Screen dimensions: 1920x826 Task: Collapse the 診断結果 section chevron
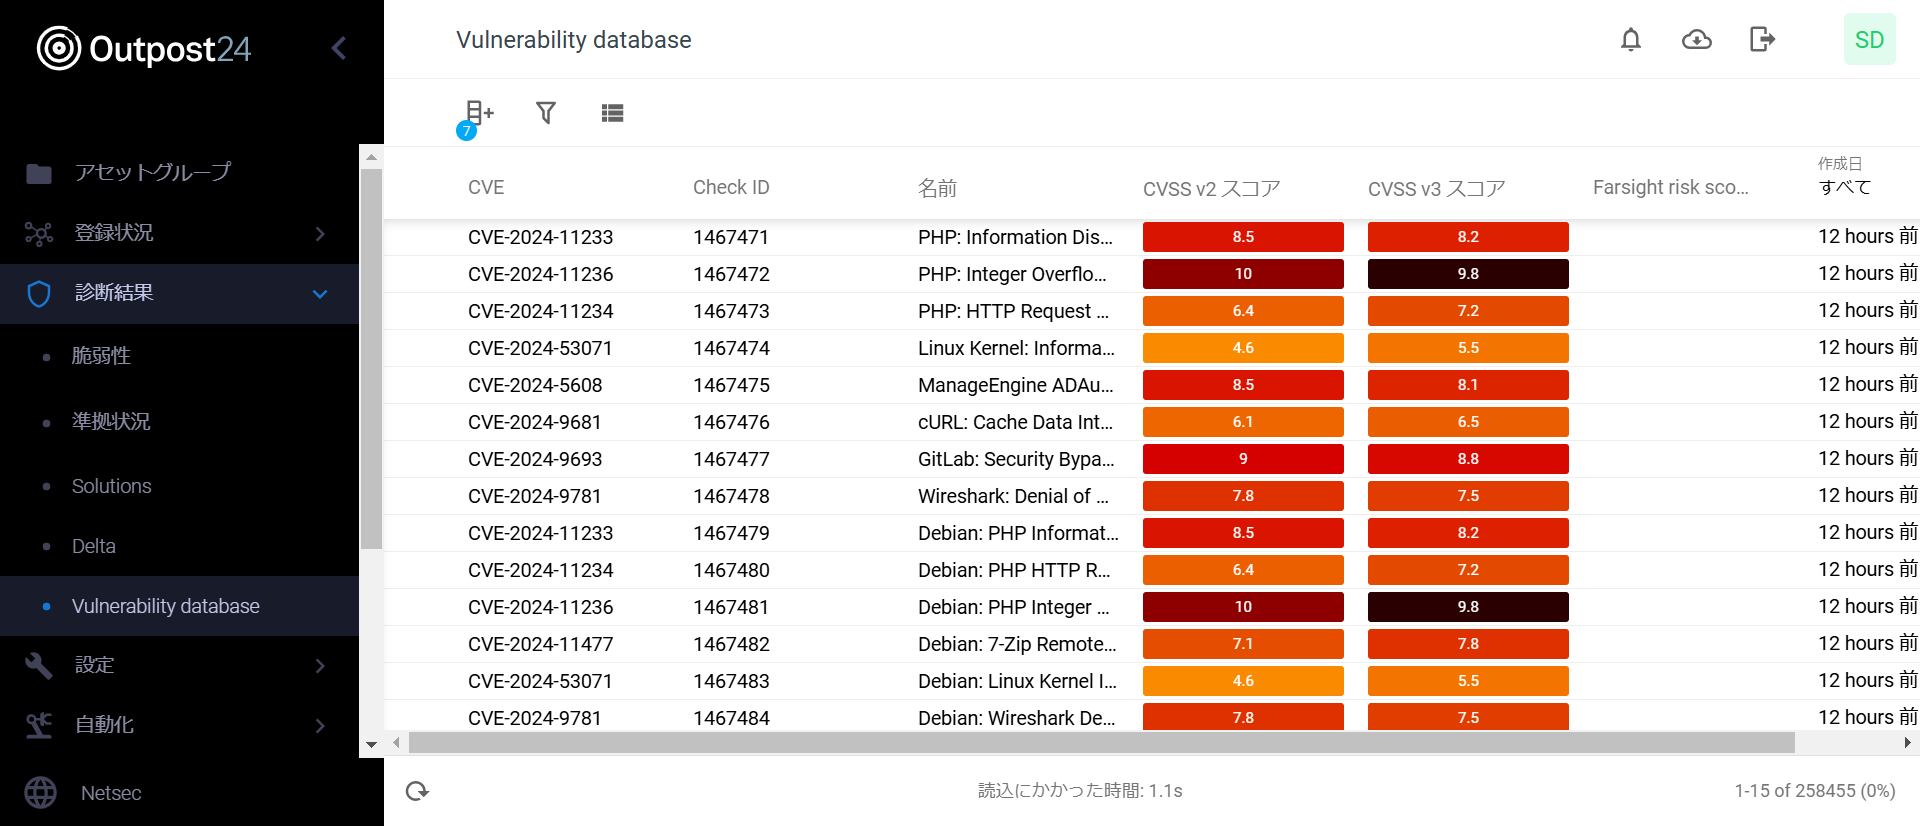tap(320, 294)
